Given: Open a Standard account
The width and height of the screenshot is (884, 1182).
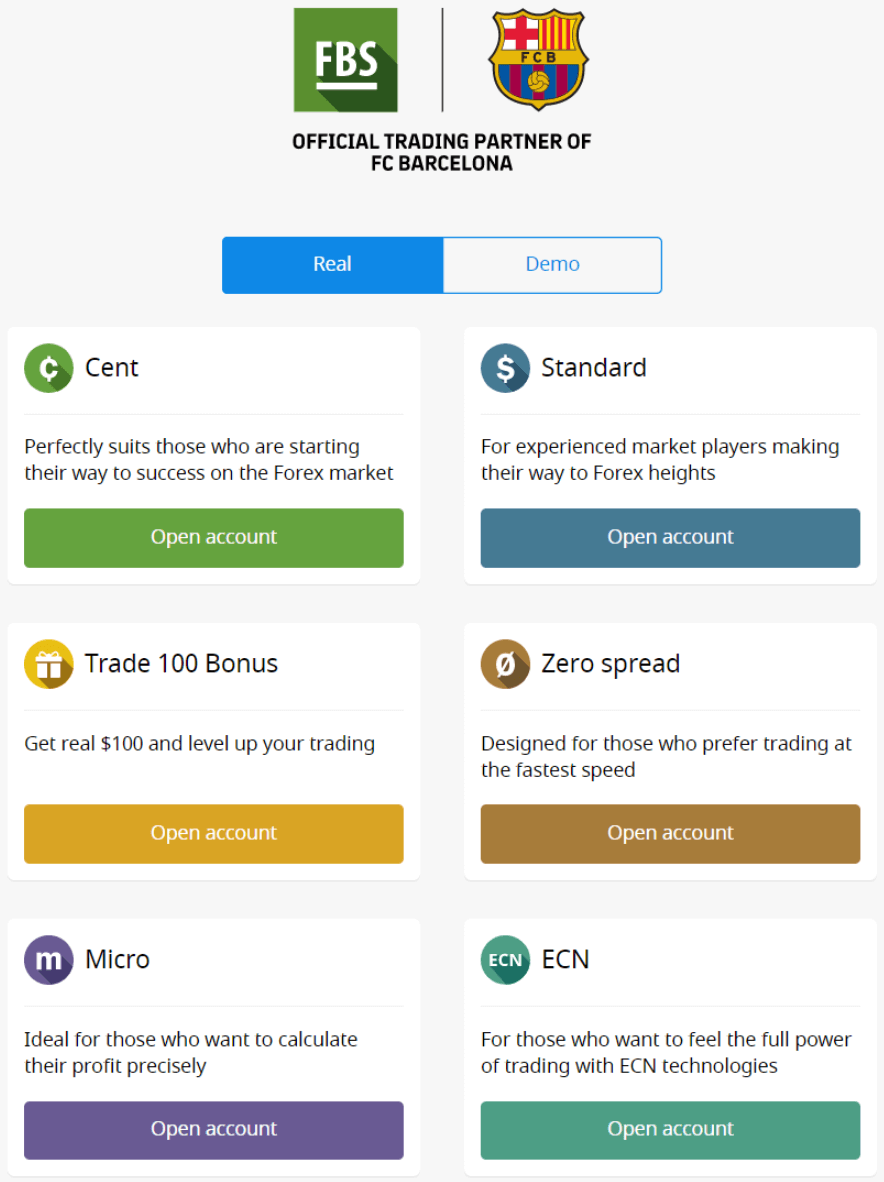Looking at the screenshot, I should (x=670, y=538).
